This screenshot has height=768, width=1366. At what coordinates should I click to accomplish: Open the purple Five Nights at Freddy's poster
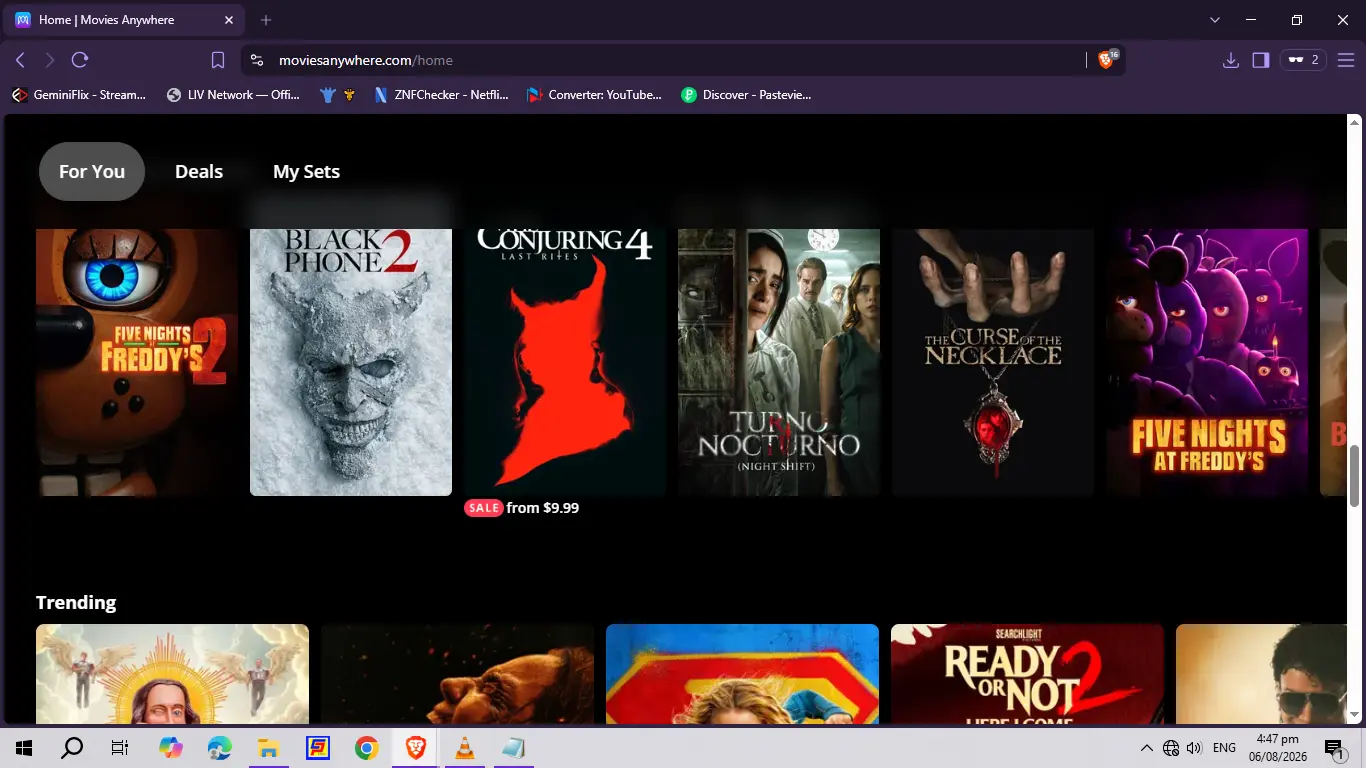pyautogui.click(x=1207, y=362)
